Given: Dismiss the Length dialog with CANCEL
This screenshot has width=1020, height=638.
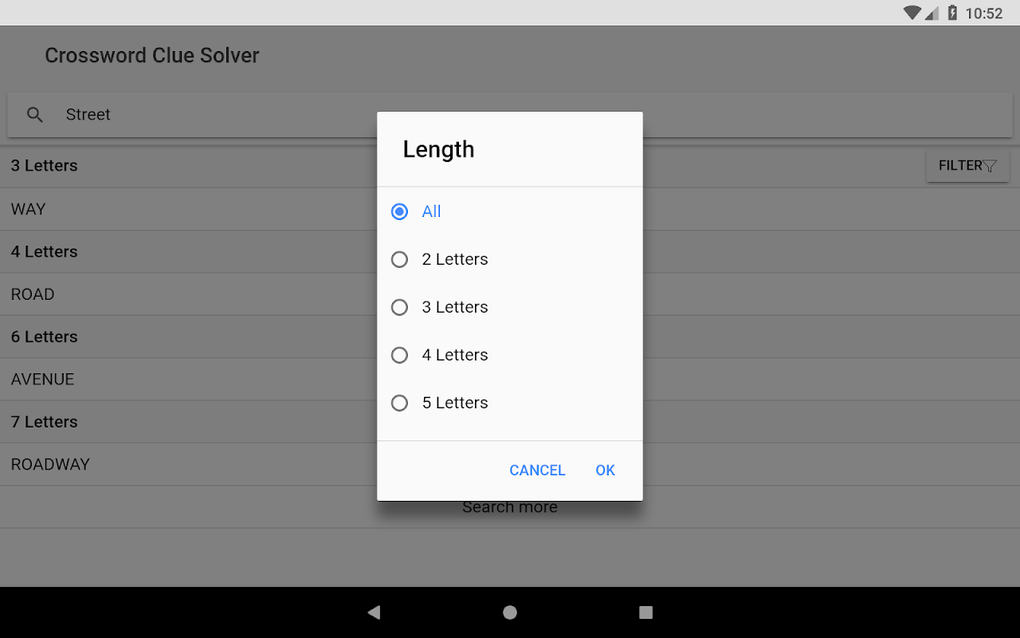Looking at the screenshot, I should (x=537, y=470).
